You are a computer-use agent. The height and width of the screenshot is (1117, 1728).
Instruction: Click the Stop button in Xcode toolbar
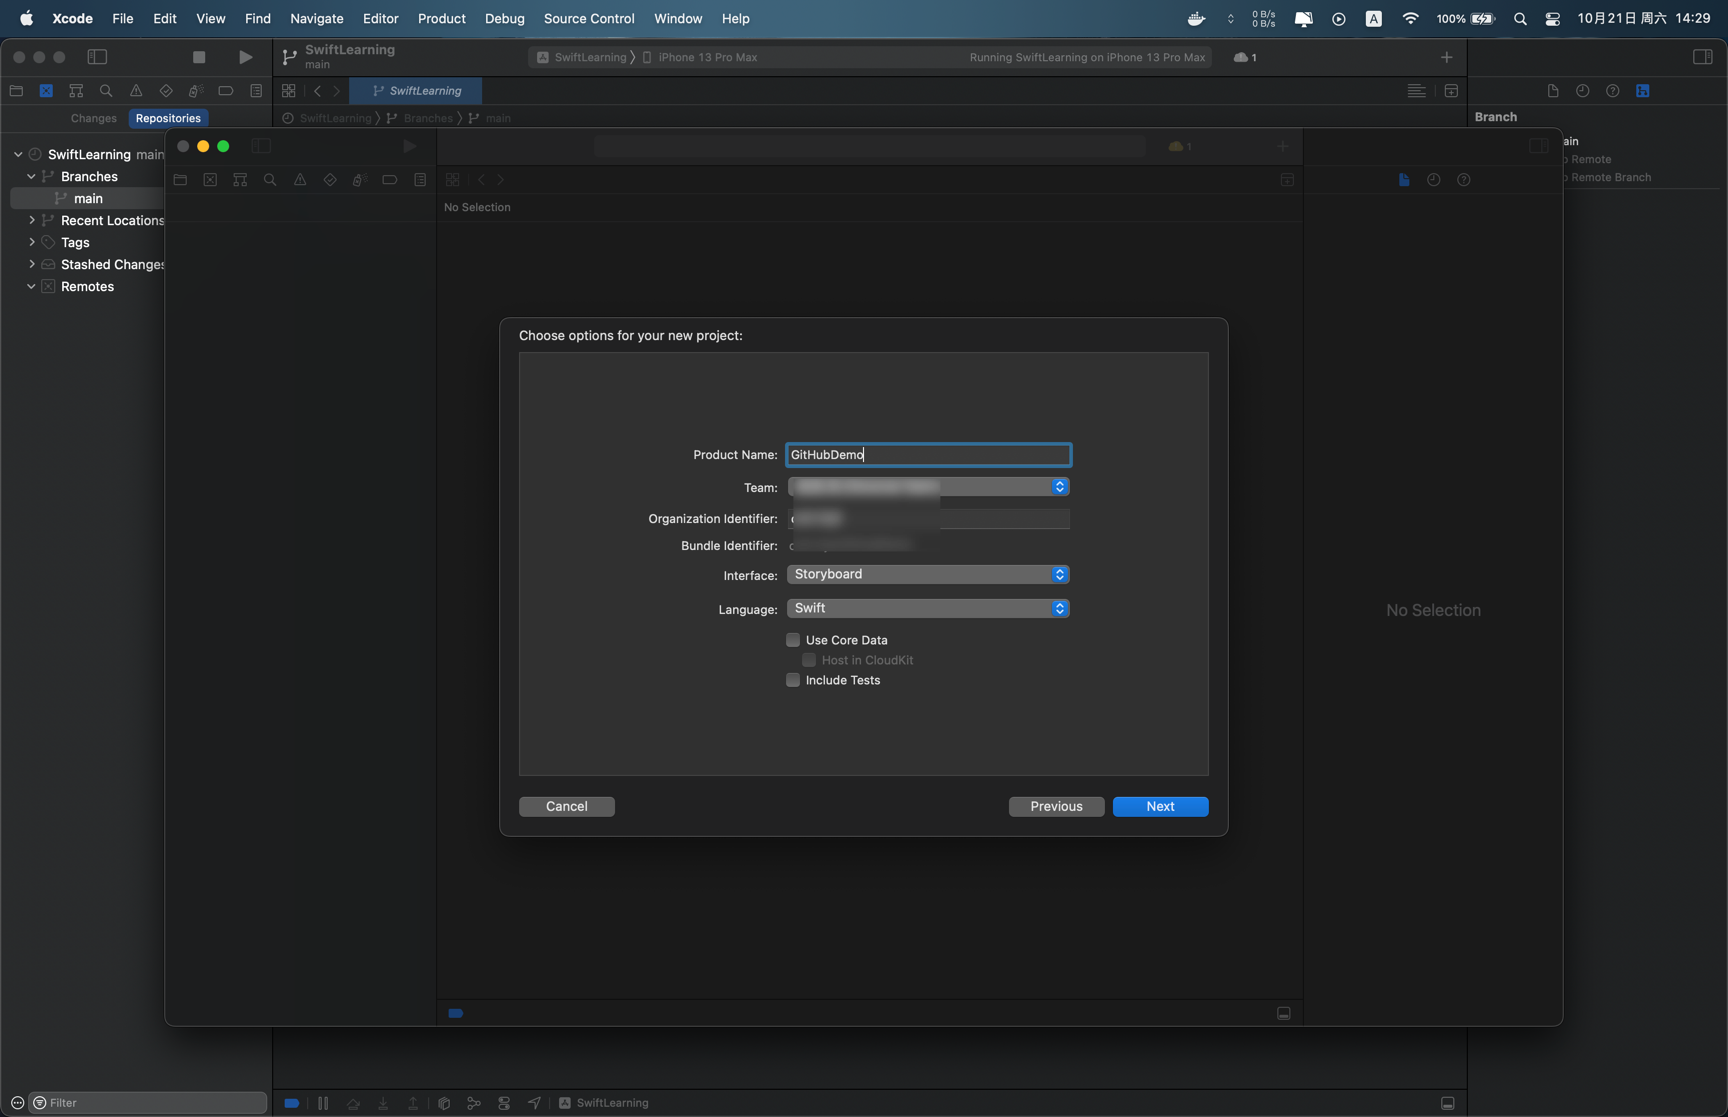pos(199,57)
